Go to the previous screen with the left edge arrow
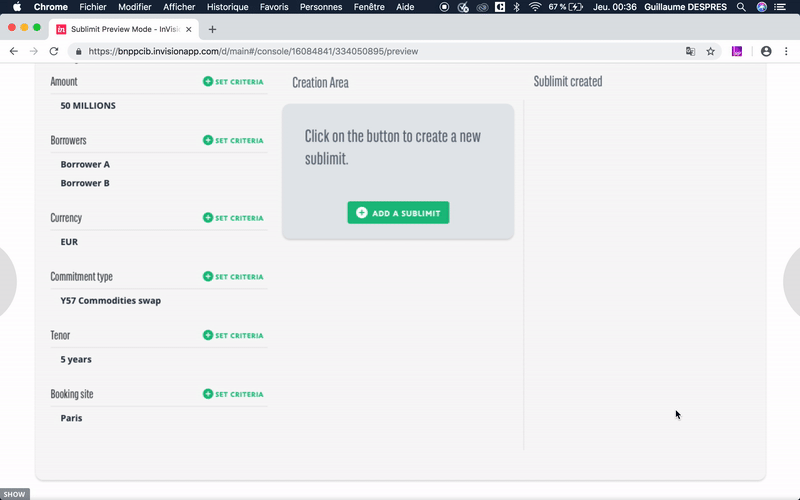800x500 pixels. [x=7, y=282]
